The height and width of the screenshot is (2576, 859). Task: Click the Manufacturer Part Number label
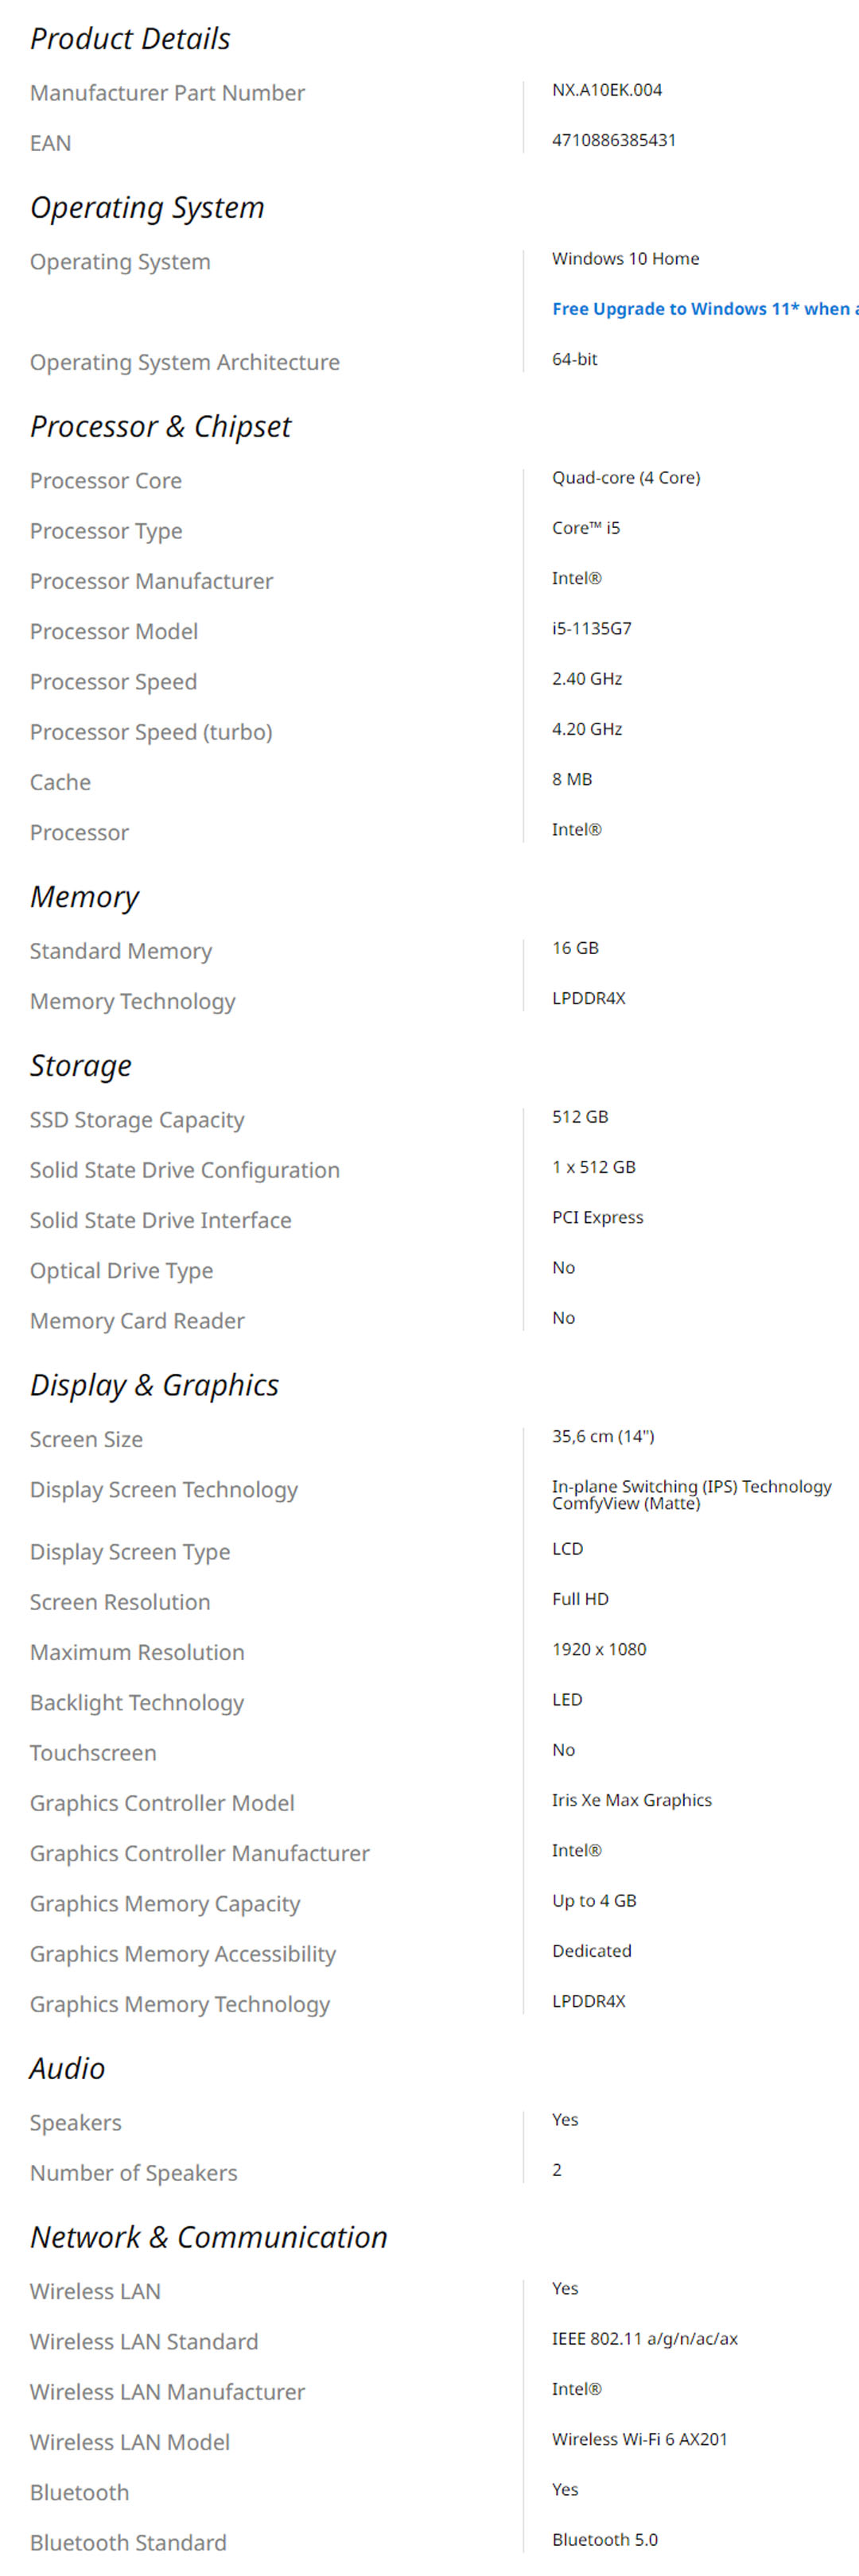167,93
